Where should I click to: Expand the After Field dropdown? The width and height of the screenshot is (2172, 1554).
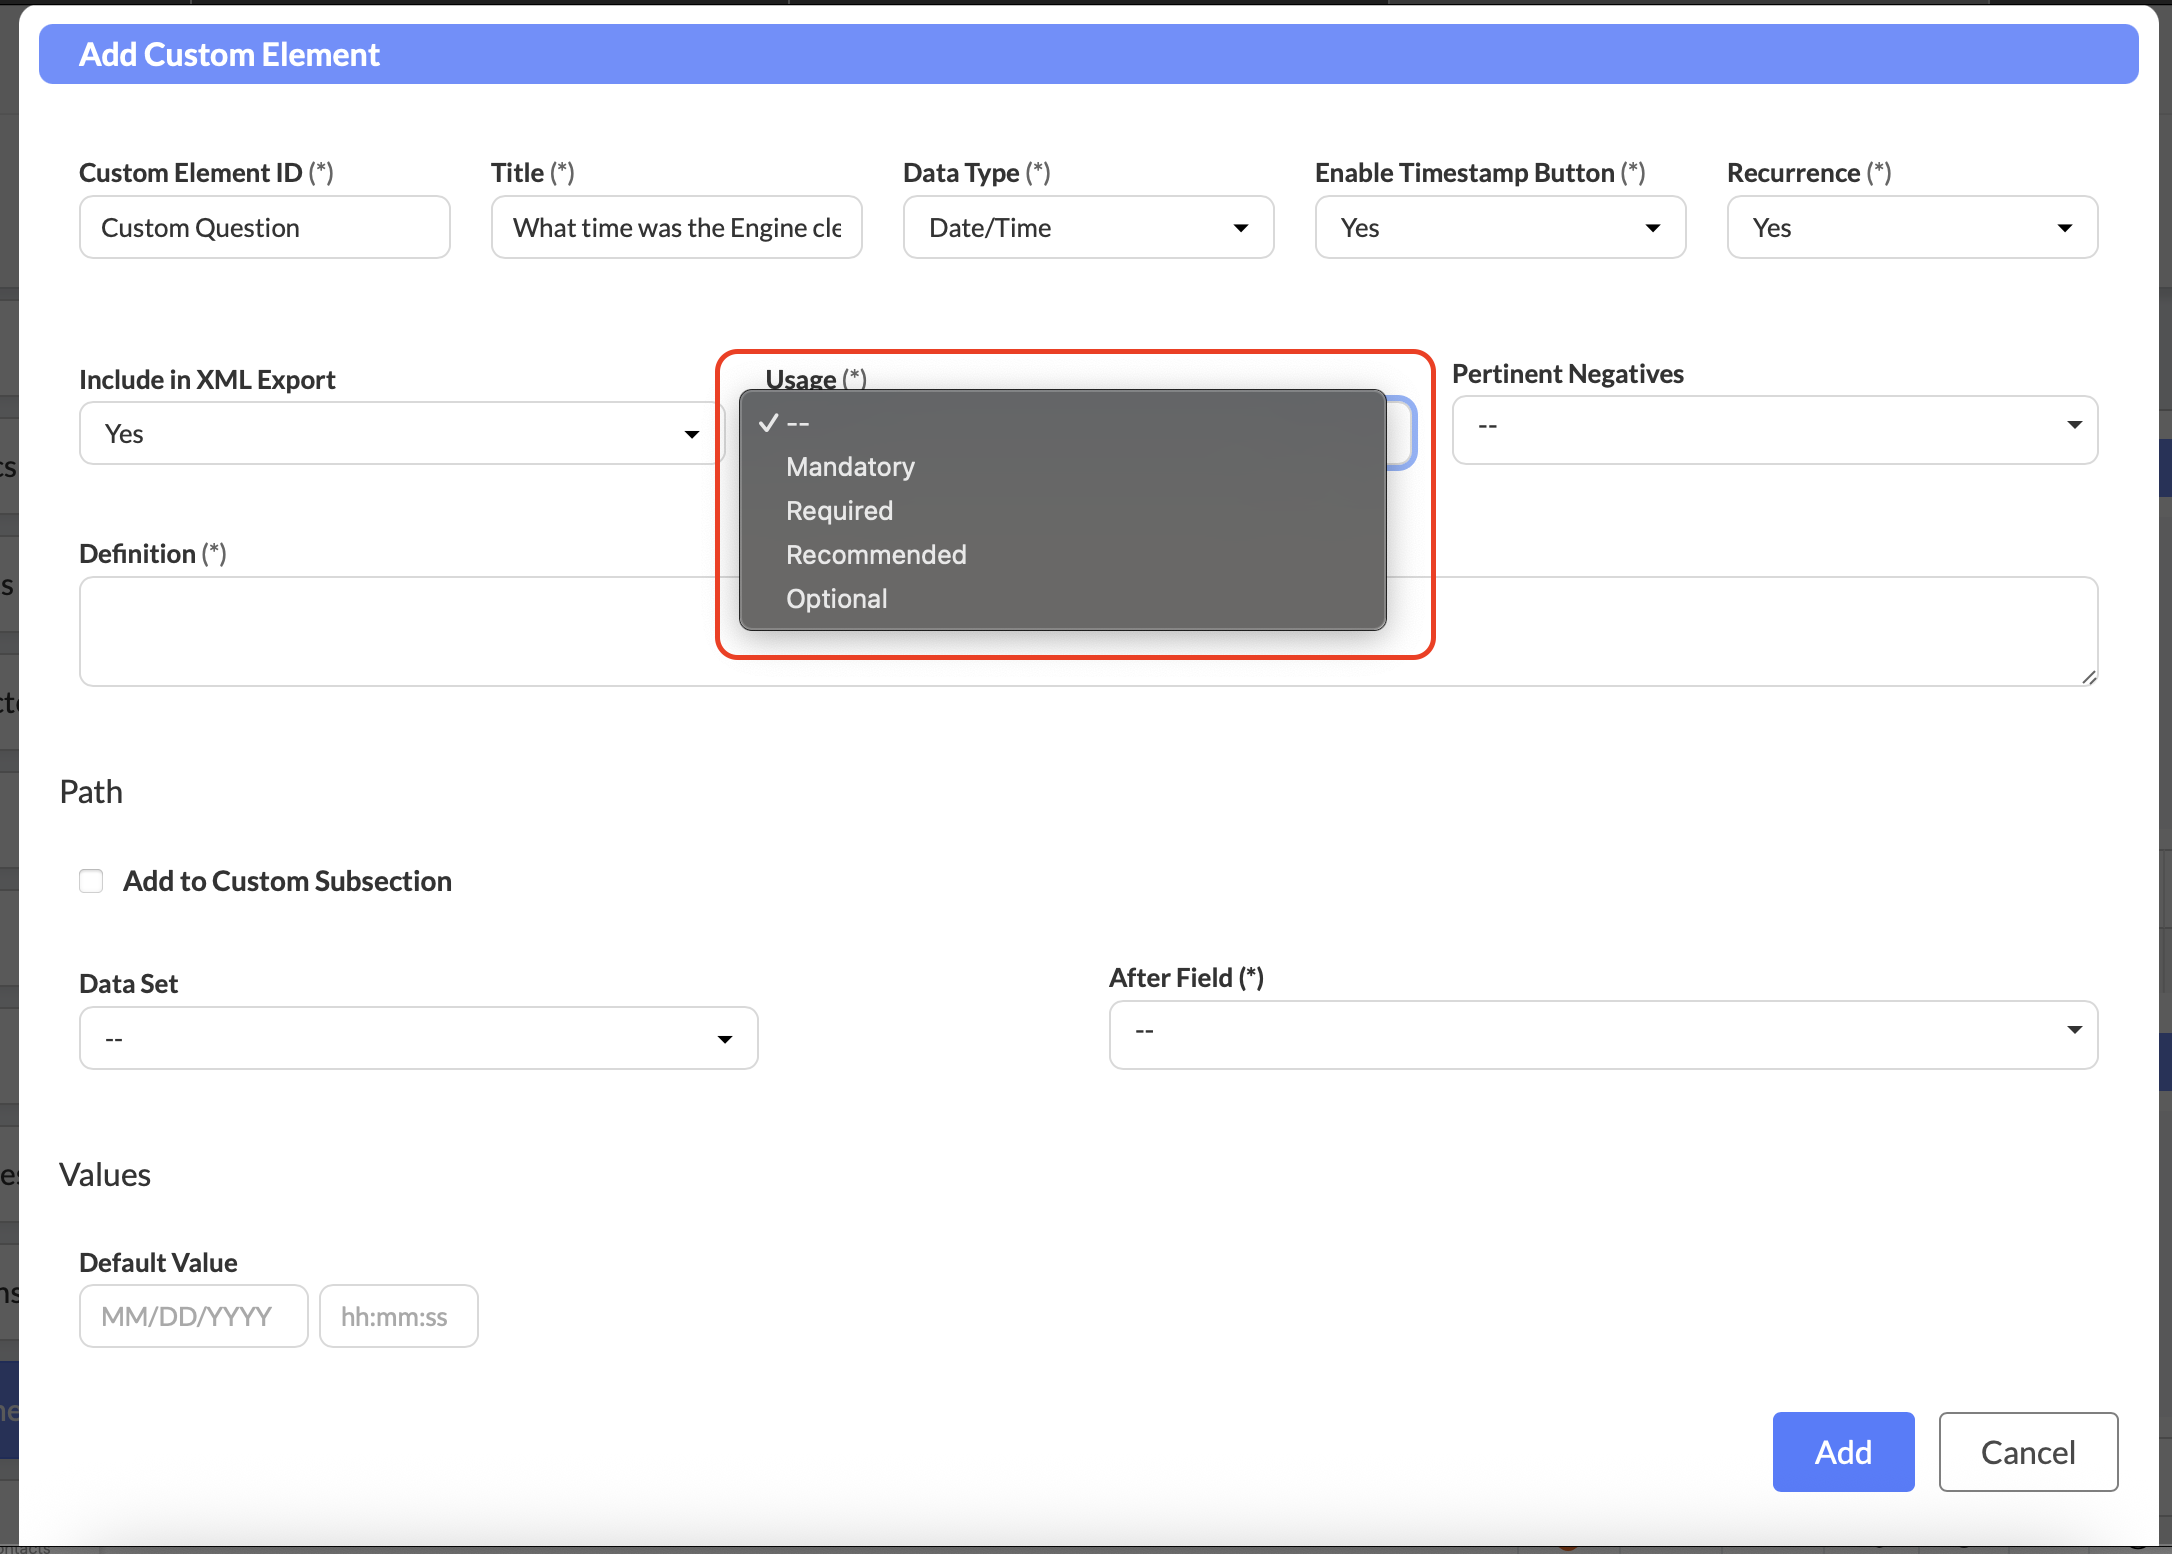point(1602,1033)
